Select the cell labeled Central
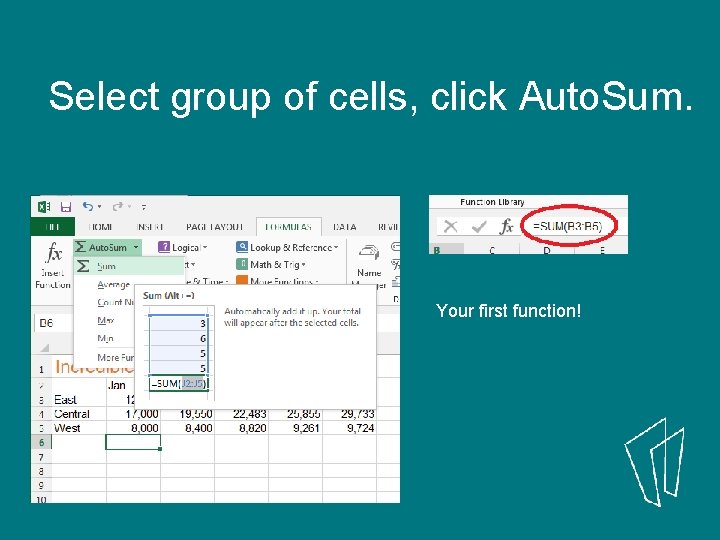 point(79,414)
